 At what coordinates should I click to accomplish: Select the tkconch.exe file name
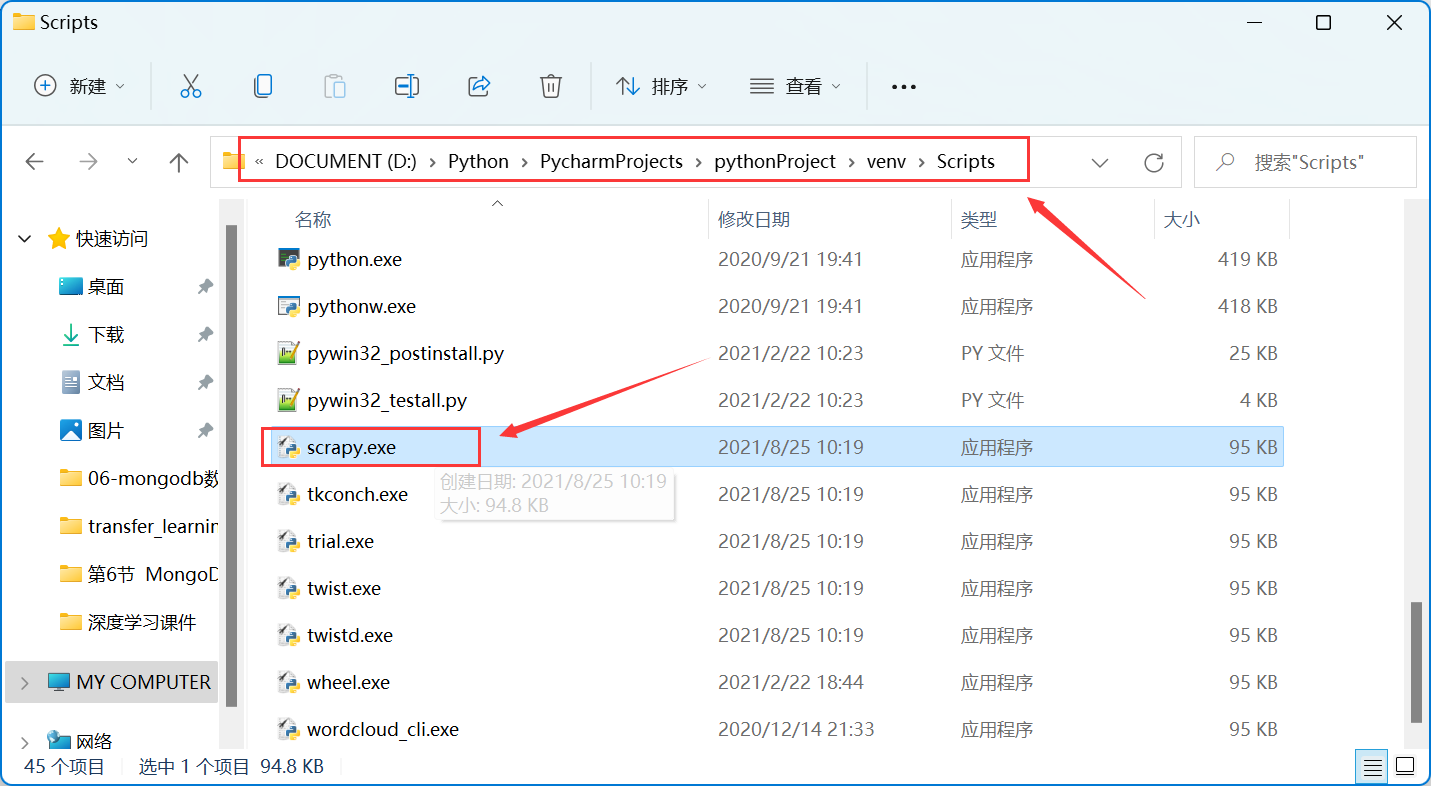pyautogui.click(x=357, y=494)
